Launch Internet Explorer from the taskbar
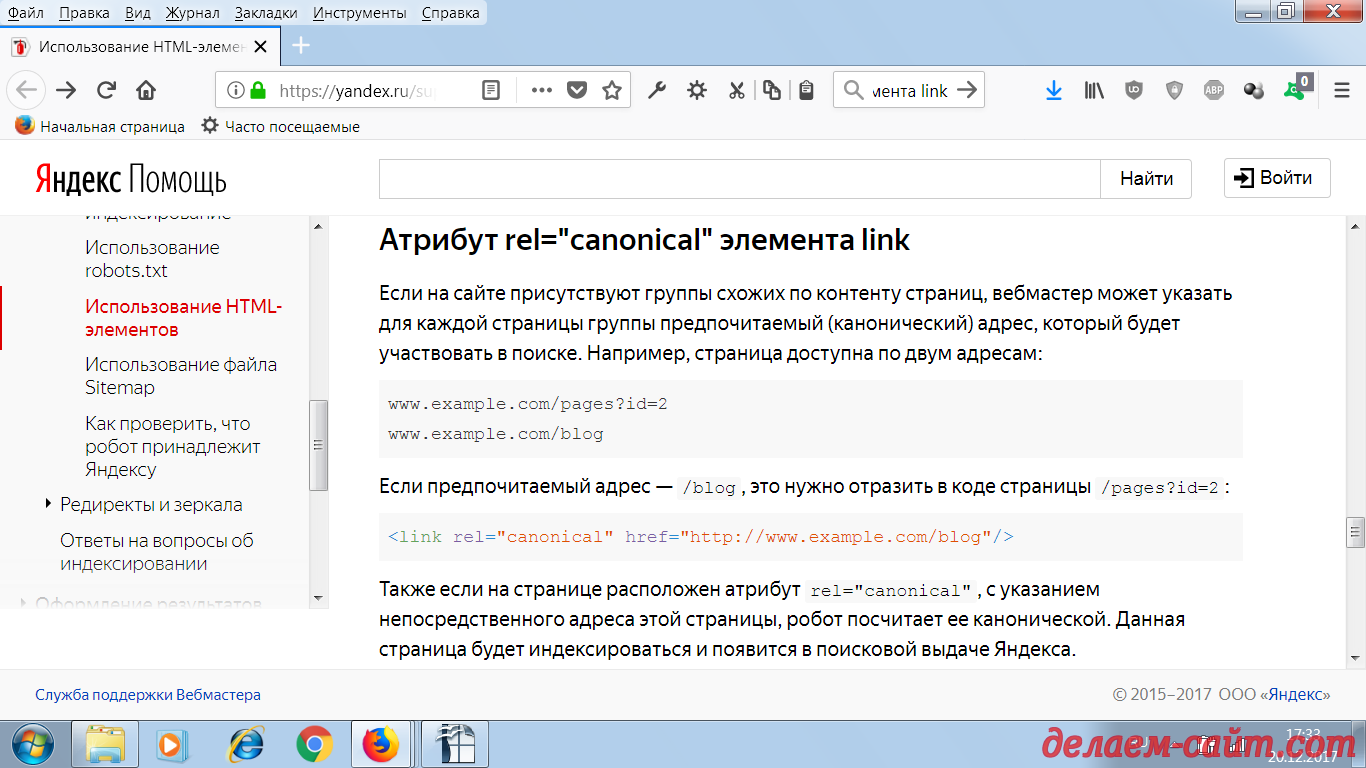The height and width of the screenshot is (768, 1366). point(246,744)
